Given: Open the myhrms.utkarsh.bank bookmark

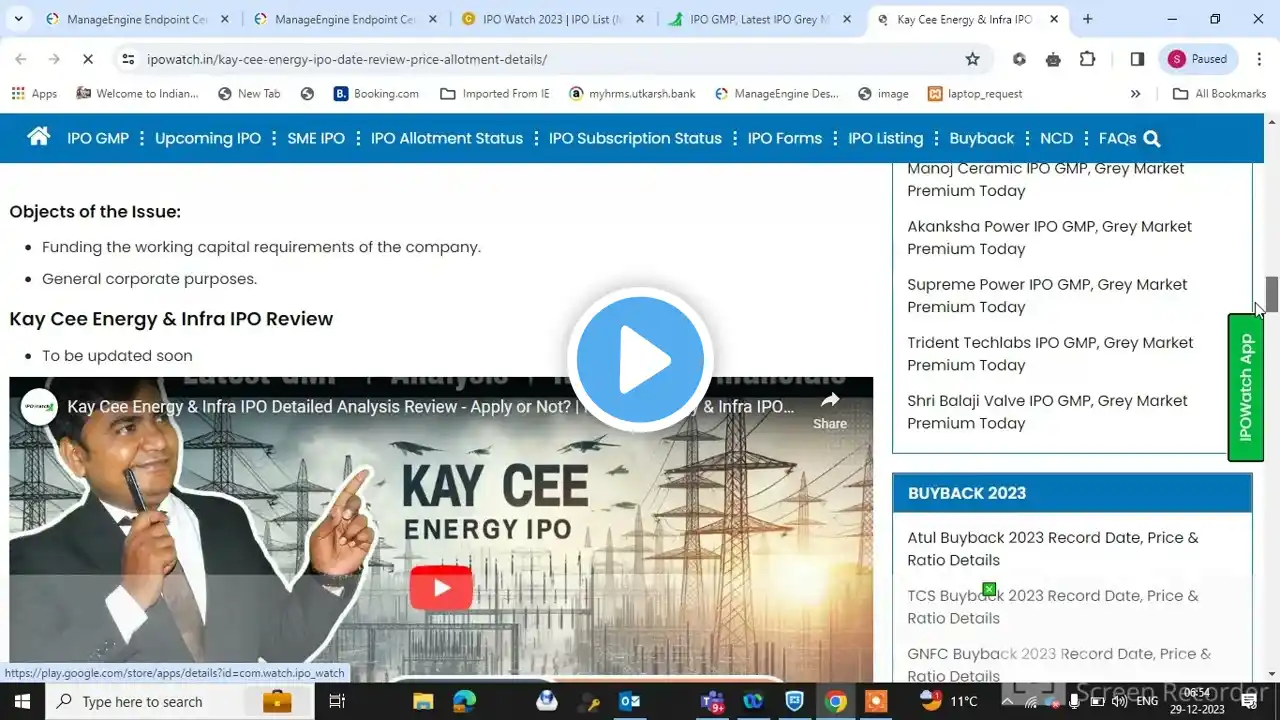Looking at the screenshot, I should tap(632, 94).
